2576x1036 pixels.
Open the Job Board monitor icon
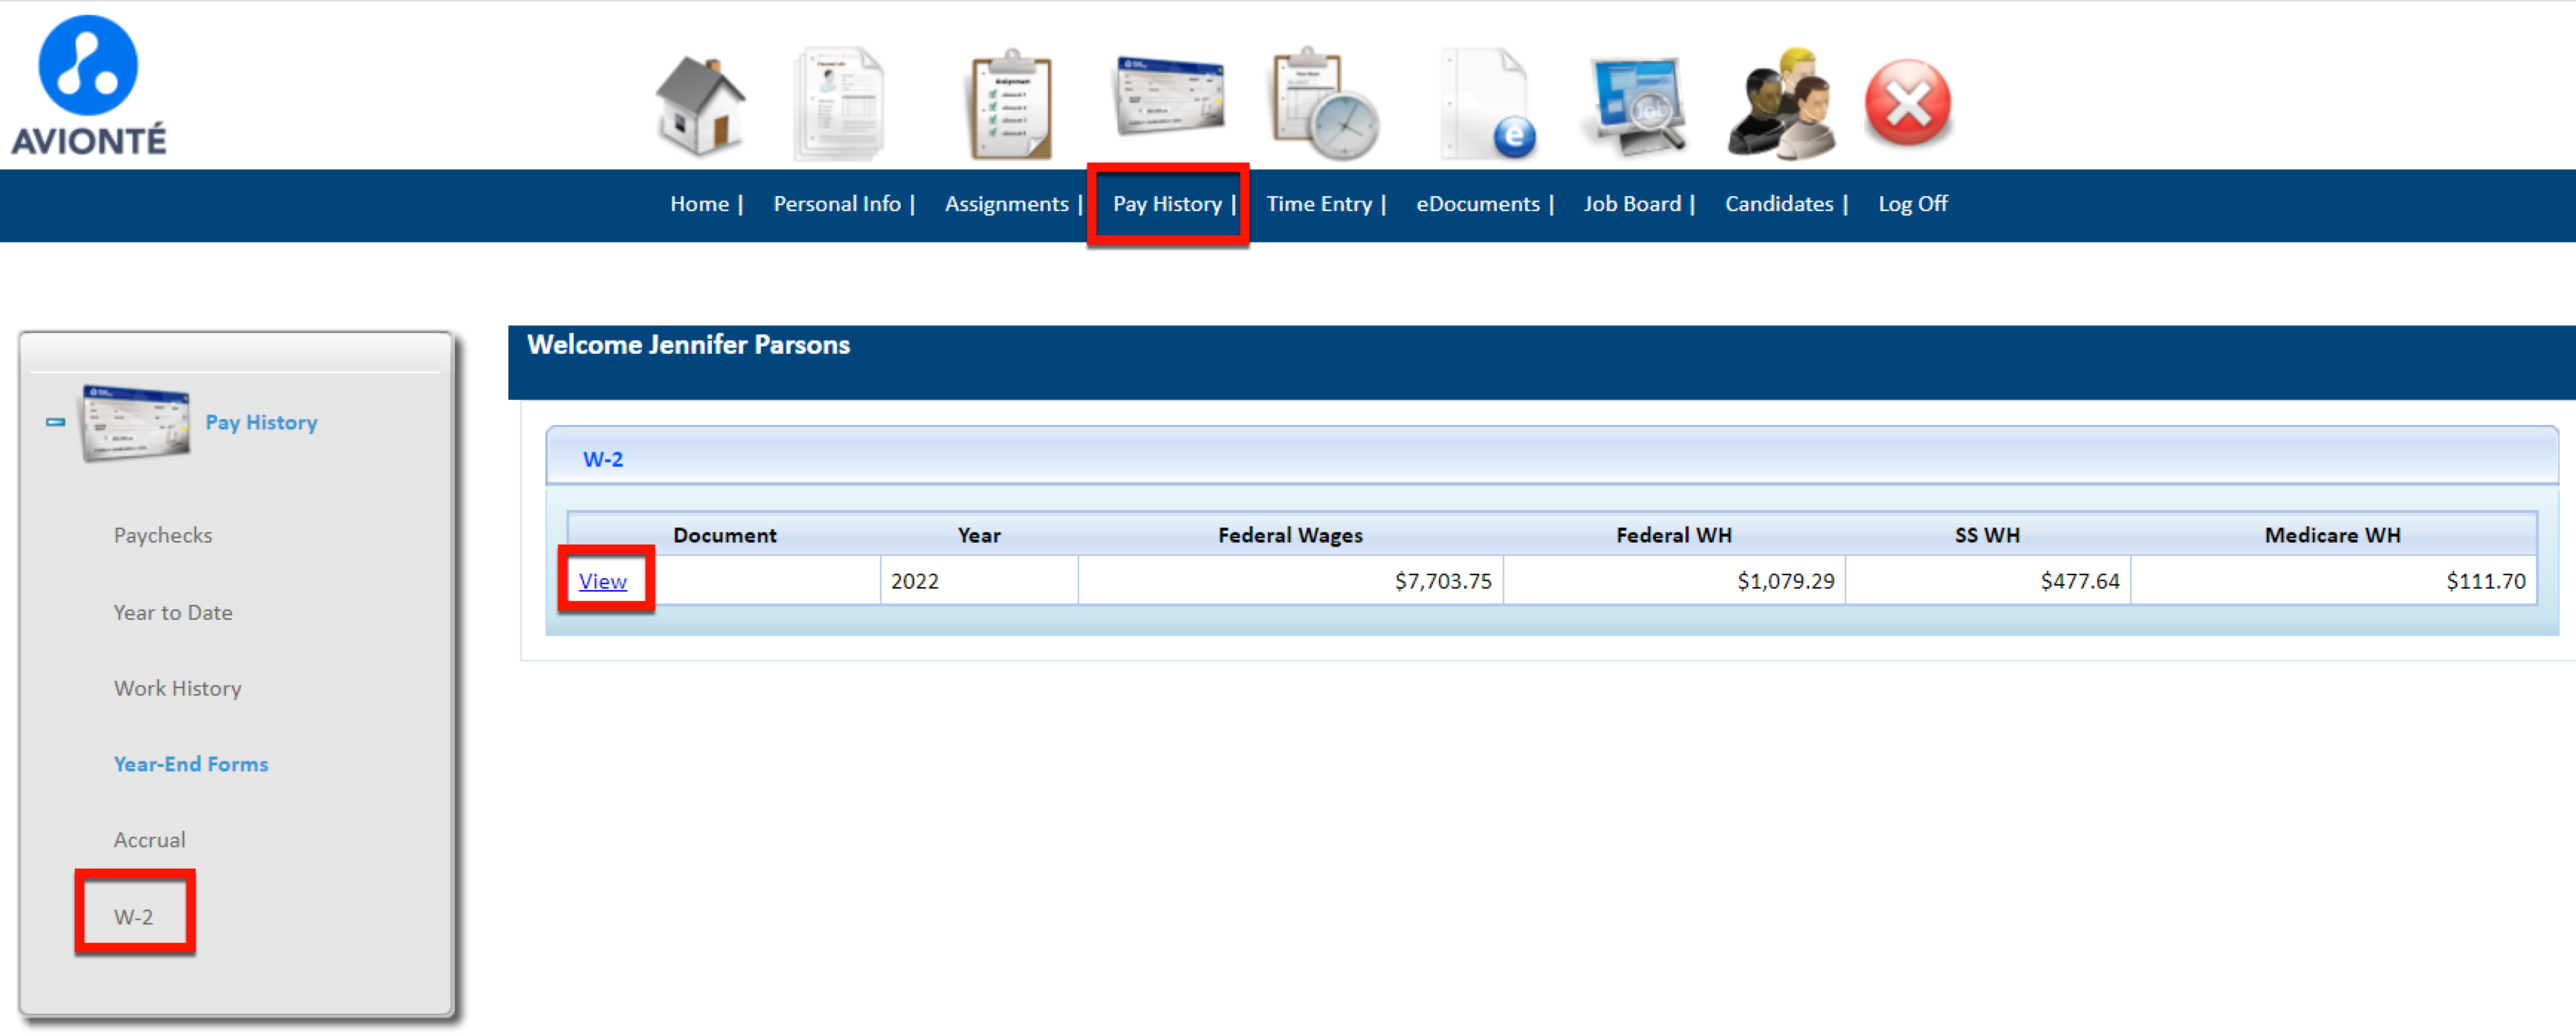click(1637, 106)
